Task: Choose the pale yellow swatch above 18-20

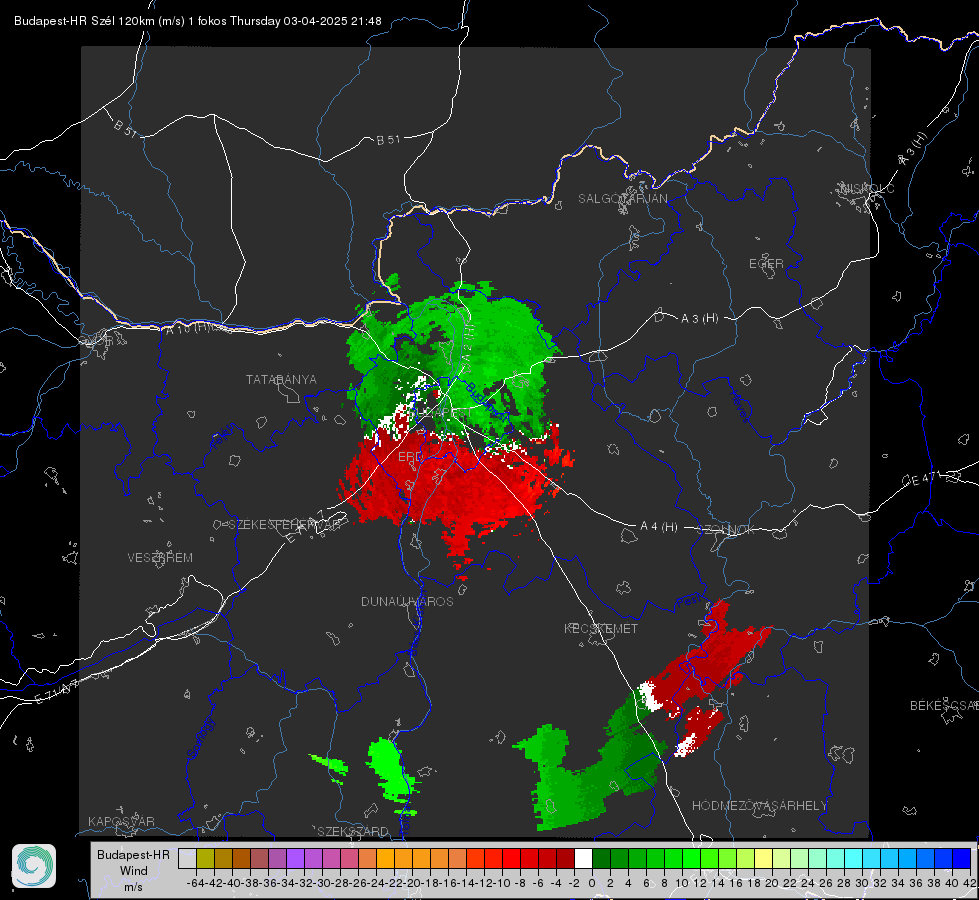Action: pos(764,859)
